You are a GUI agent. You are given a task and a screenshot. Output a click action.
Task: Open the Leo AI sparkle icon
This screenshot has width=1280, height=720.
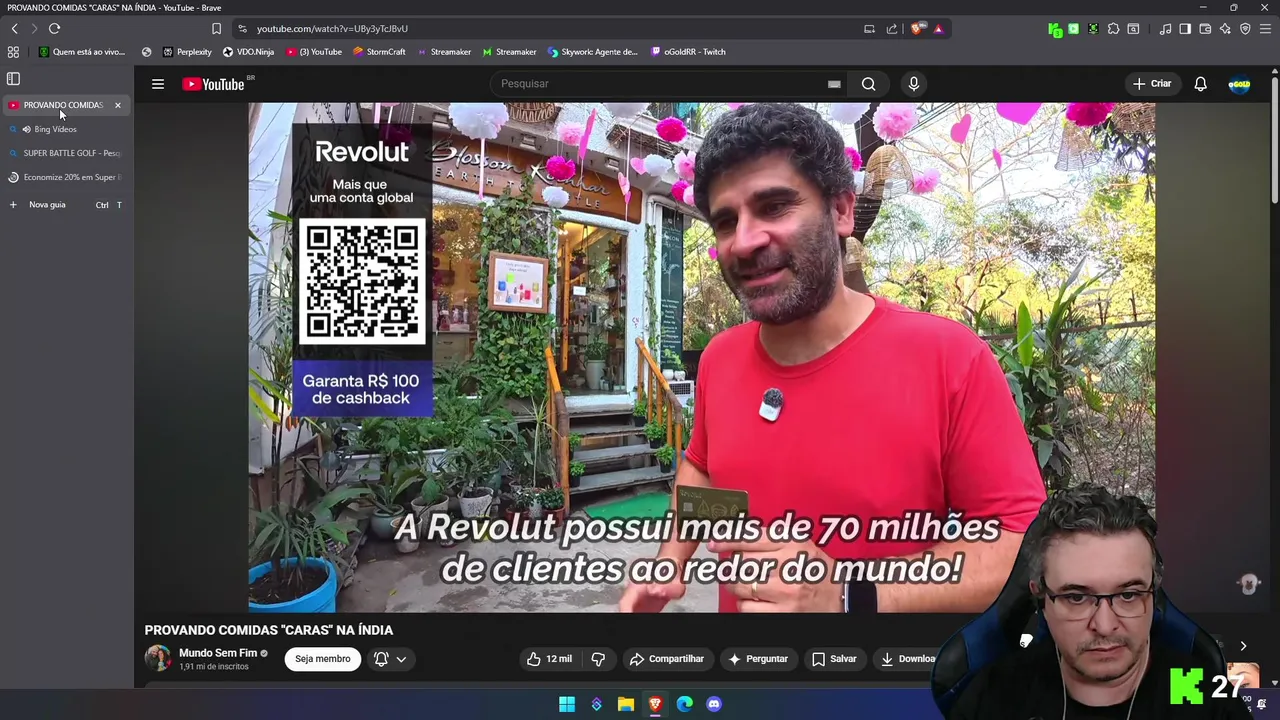pyautogui.click(x=1225, y=29)
